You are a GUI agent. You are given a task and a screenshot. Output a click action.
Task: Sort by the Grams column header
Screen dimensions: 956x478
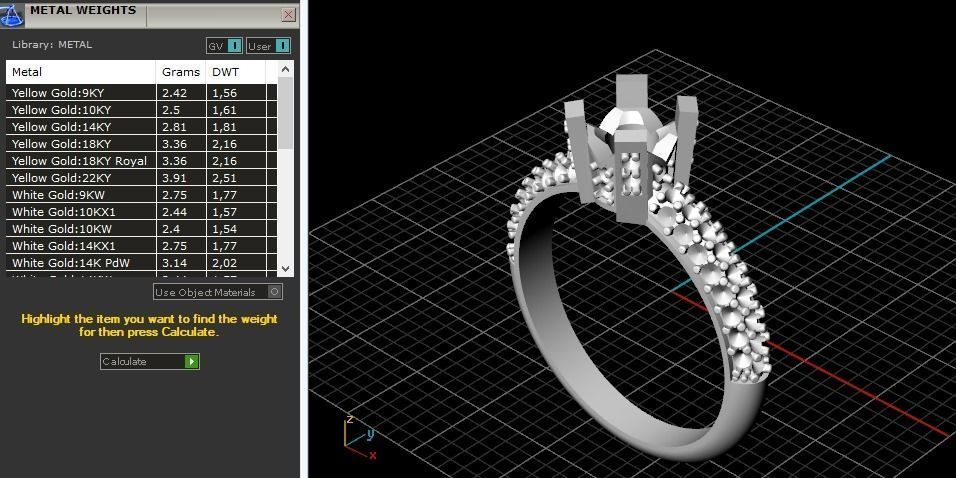(x=181, y=72)
